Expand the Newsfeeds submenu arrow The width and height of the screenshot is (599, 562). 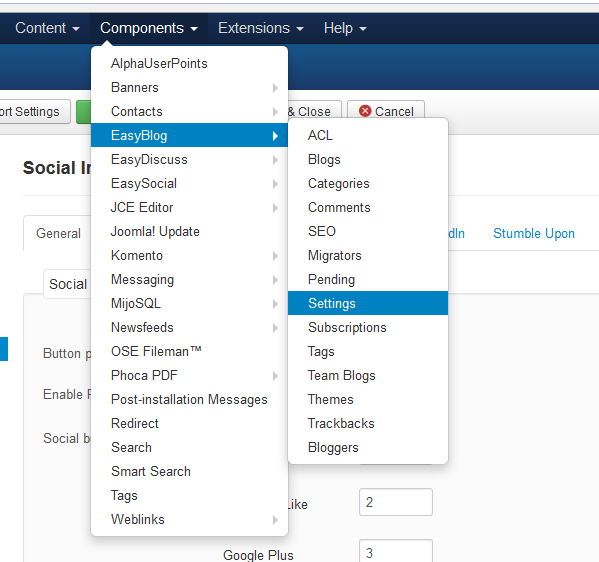[x=275, y=328]
